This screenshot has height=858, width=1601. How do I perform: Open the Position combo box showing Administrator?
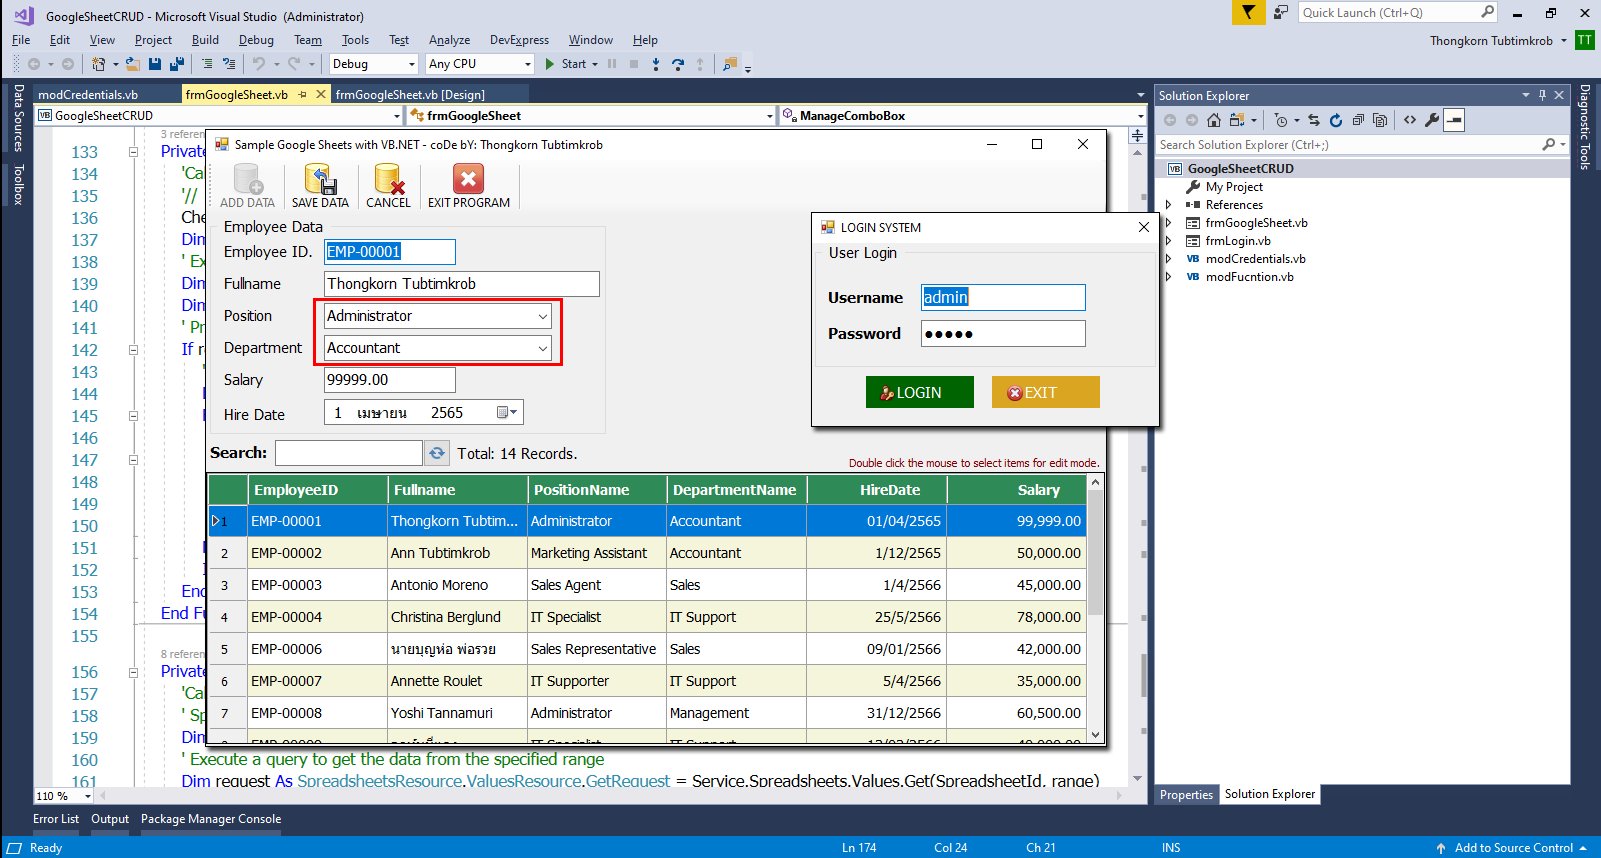click(x=543, y=316)
